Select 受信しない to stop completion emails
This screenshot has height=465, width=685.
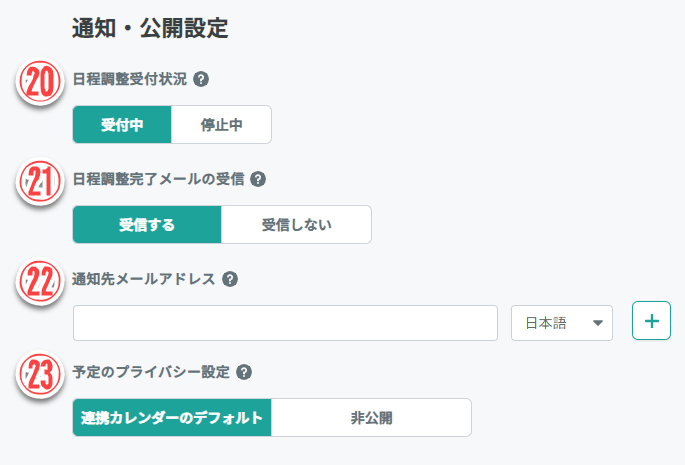[296, 225]
